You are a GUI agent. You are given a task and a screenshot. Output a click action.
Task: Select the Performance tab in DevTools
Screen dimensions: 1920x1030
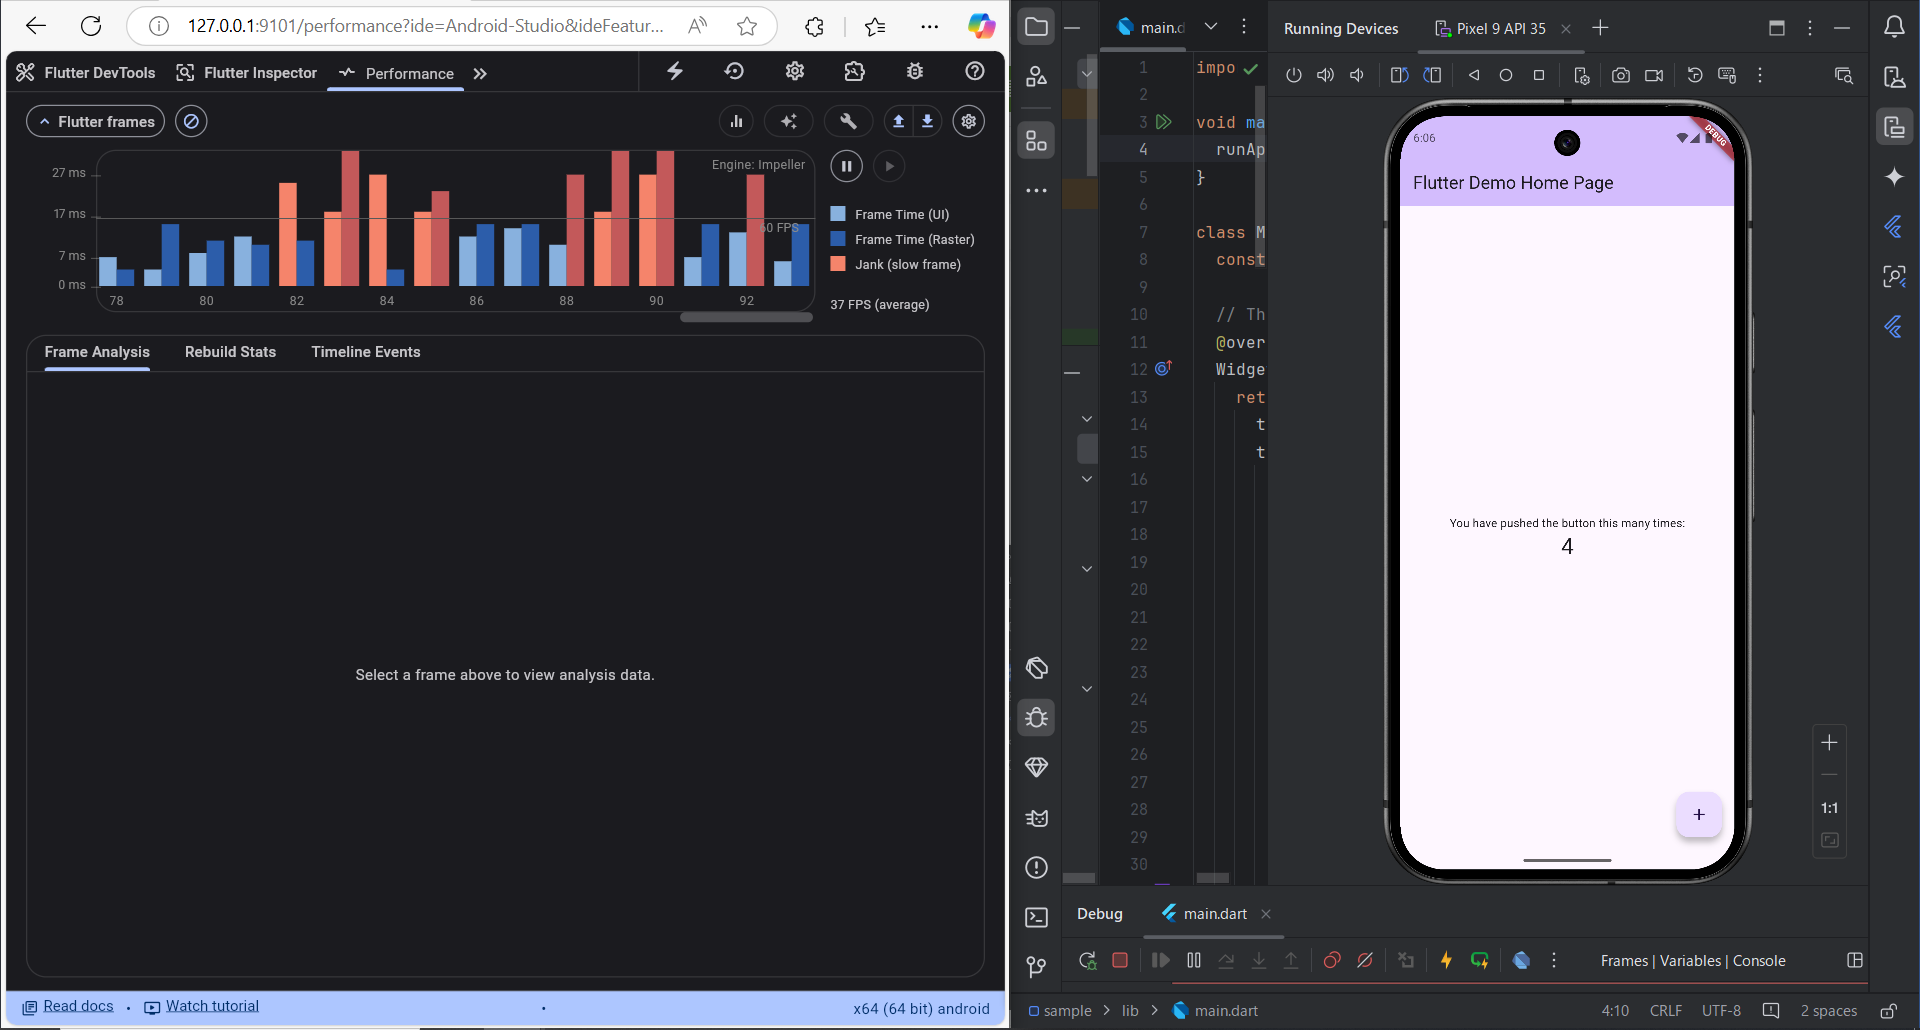(x=396, y=73)
